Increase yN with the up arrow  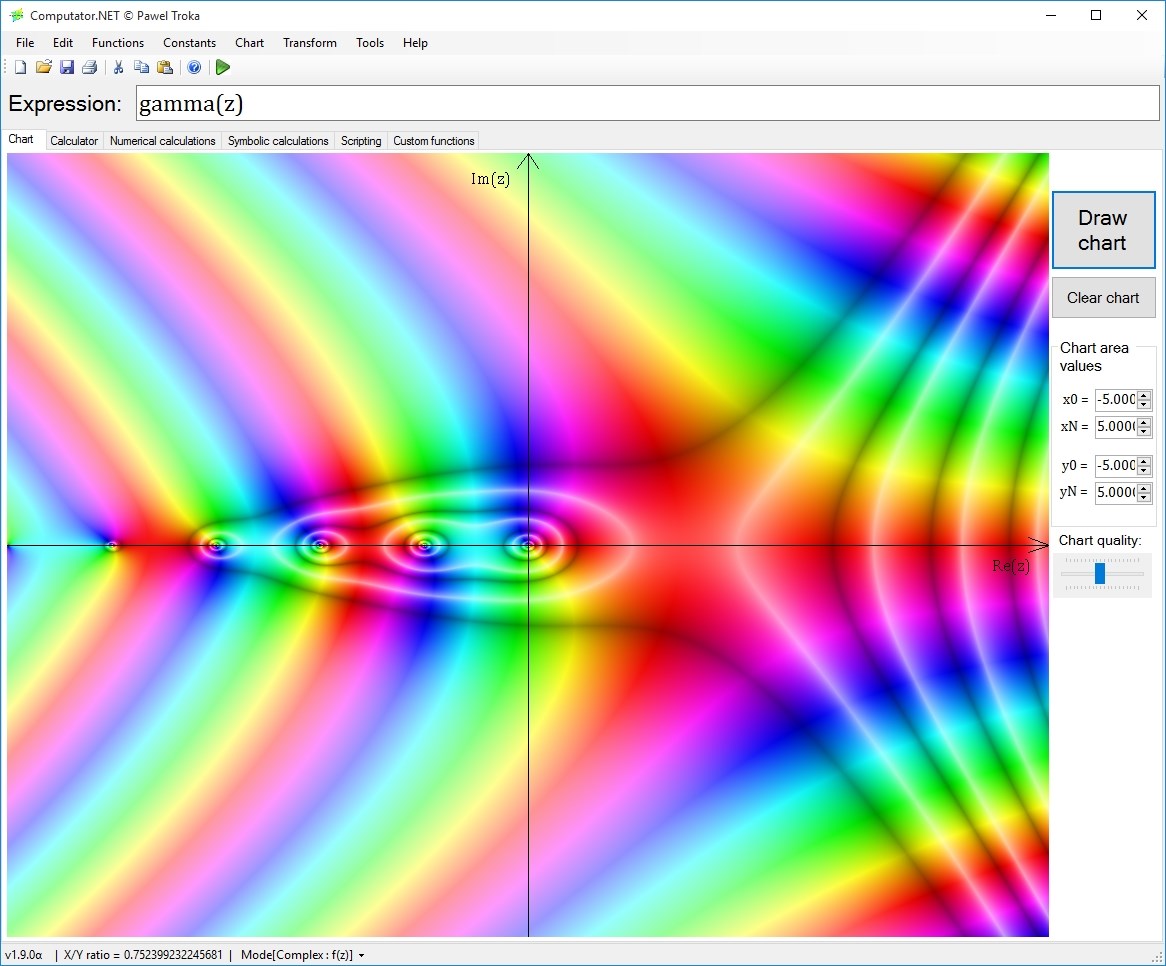[1144, 488]
